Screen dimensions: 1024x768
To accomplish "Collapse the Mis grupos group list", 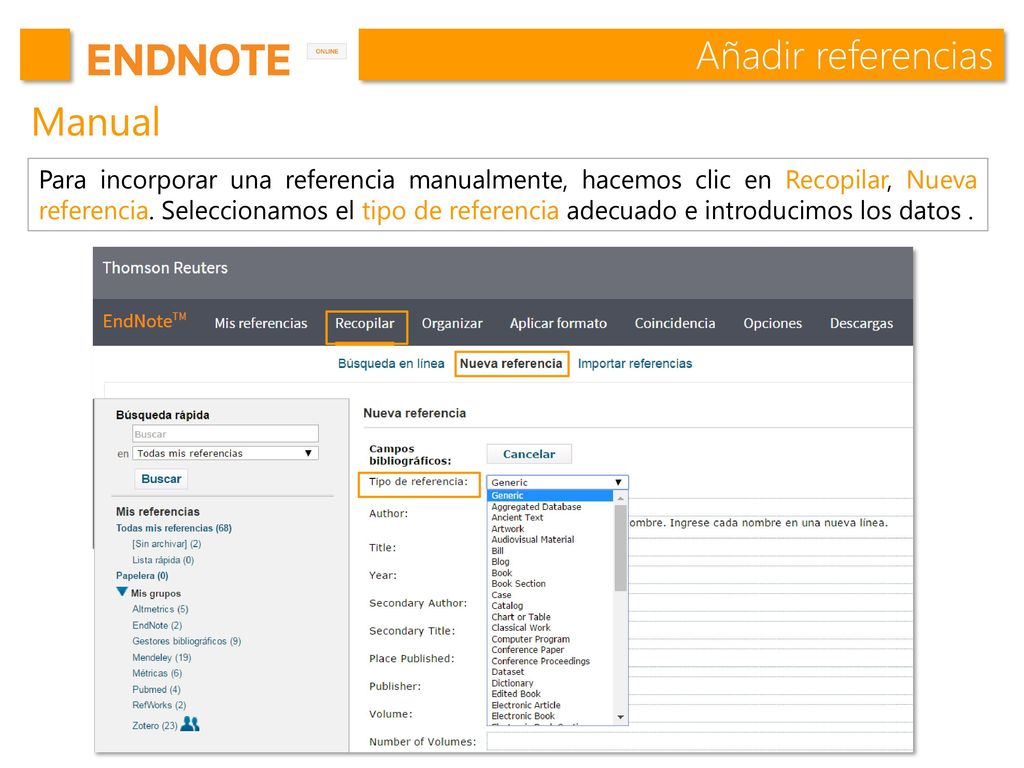I will 122,592.
